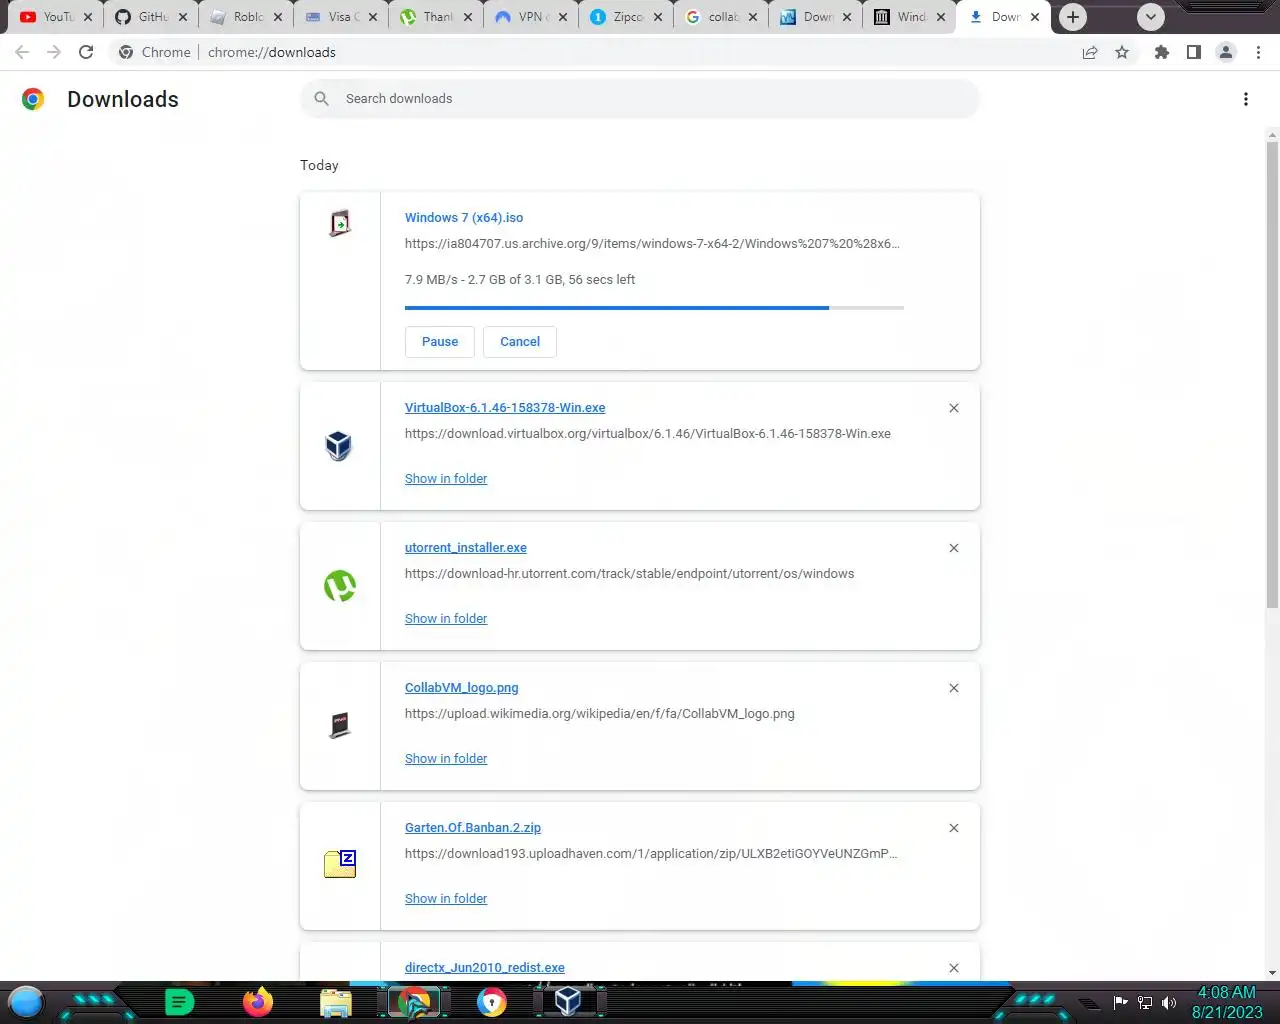This screenshot has height=1024, width=1280.
Task: Open CollabVM_logo.png file link
Action: [462, 687]
